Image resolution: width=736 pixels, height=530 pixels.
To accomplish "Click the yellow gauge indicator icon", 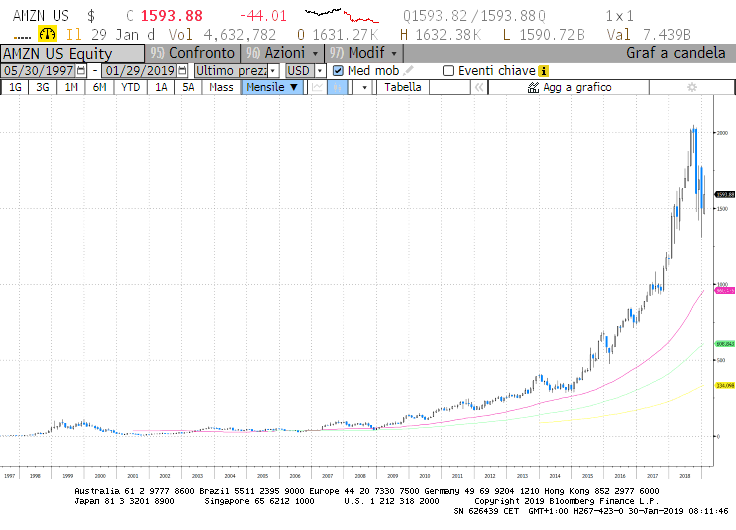I will (x=47, y=34).
